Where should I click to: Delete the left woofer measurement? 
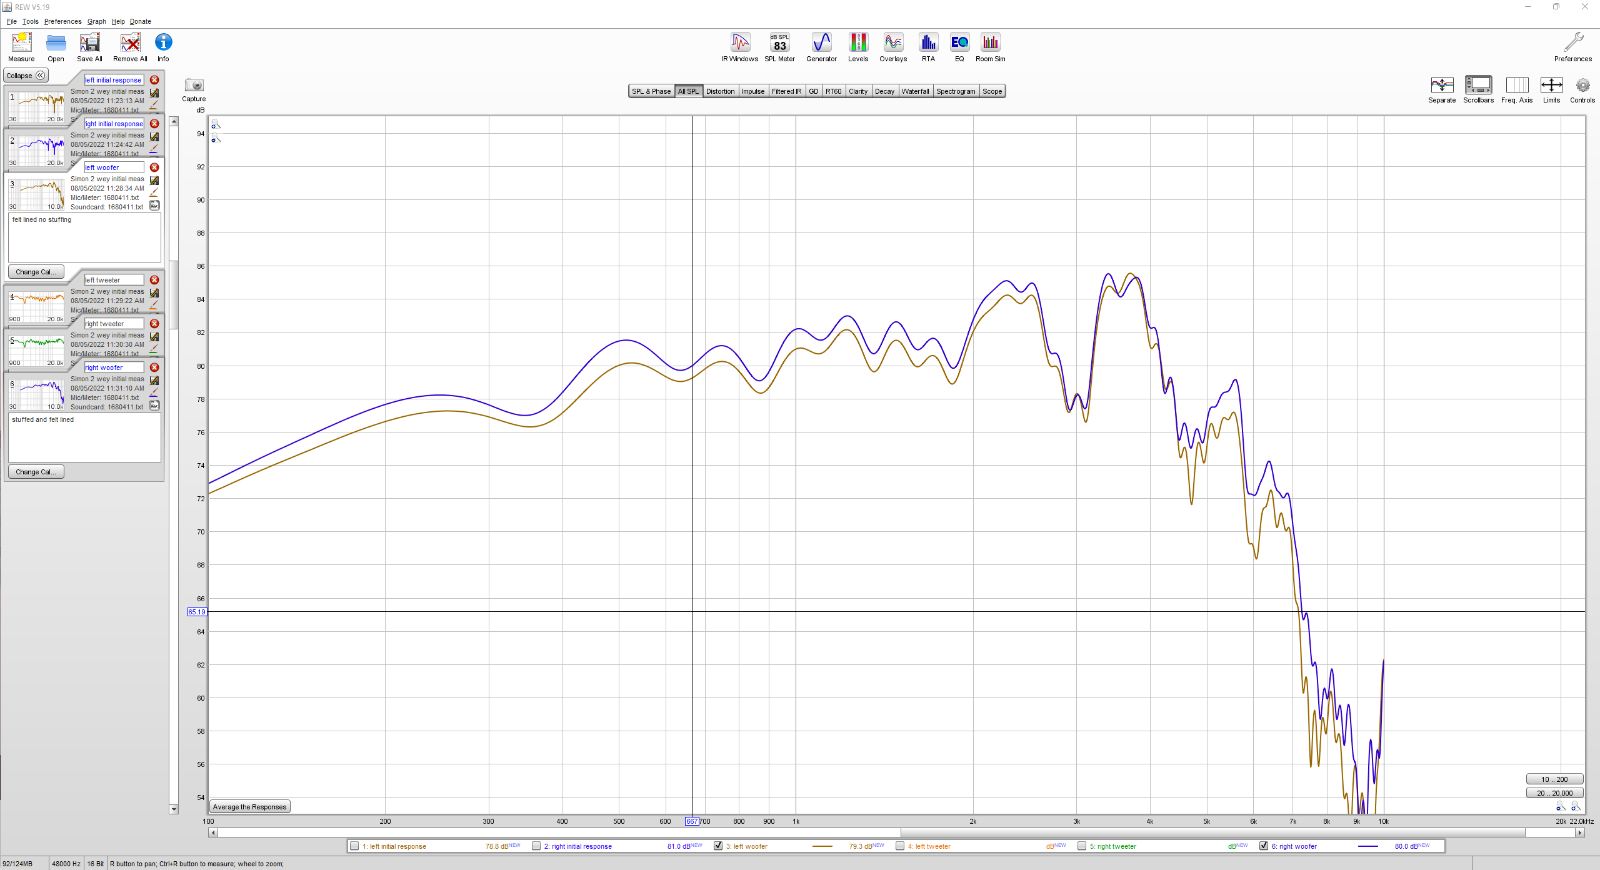click(154, 168)
